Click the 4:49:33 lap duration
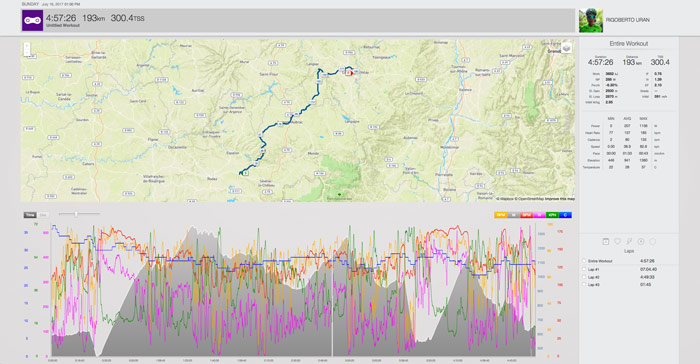This screenshot has height=364, width=700. tap(646, 277)
